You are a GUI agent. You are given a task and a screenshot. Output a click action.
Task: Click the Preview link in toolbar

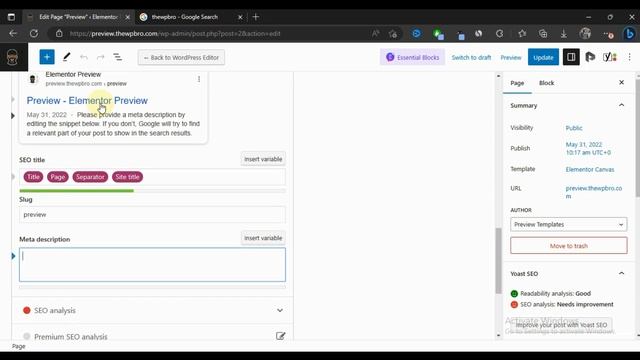[x=511, y=58]
